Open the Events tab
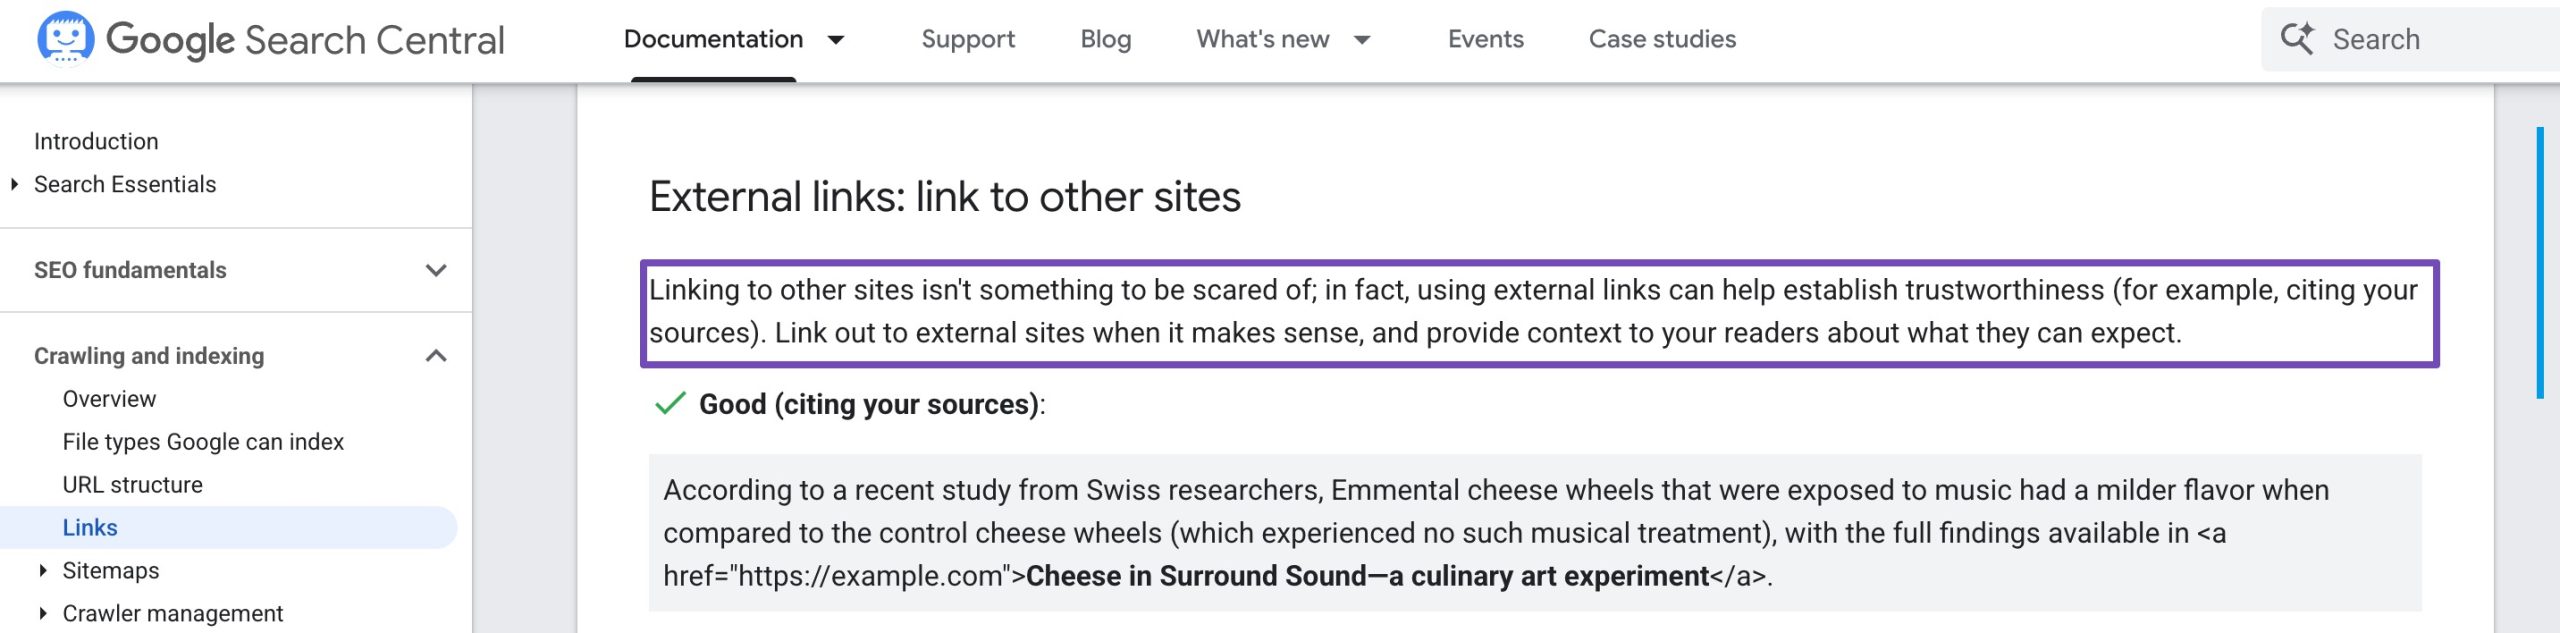The width and height of the screenshot is (2560, 633). (1485, 39)
